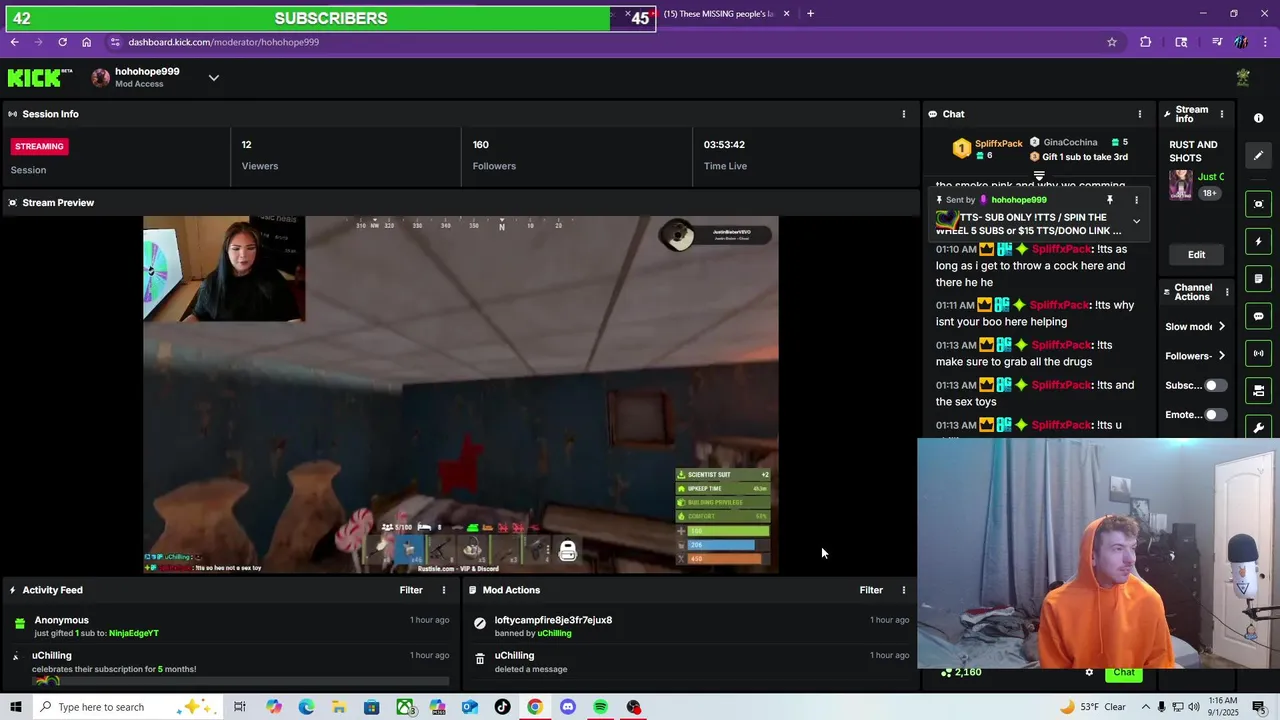Go to browser home page

pyautogui.click(x=86, y=42)
